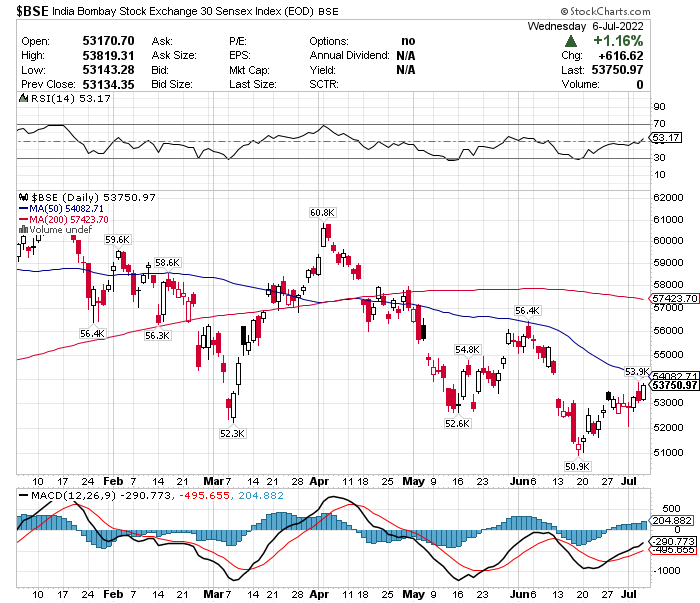Click the 58.6K high label in mid February
The image size is (700, 603).
point(167,262)
